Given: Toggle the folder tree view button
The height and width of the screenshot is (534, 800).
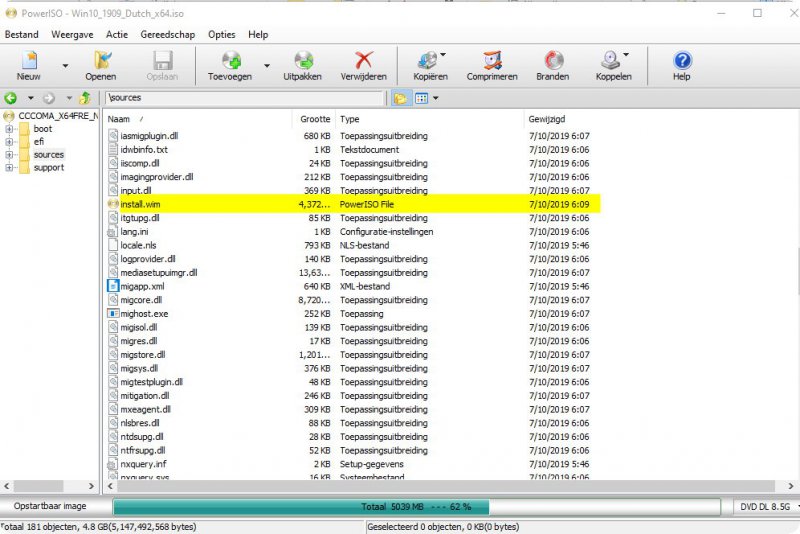Looking at the screenshot, I should (x=400, y=98).
